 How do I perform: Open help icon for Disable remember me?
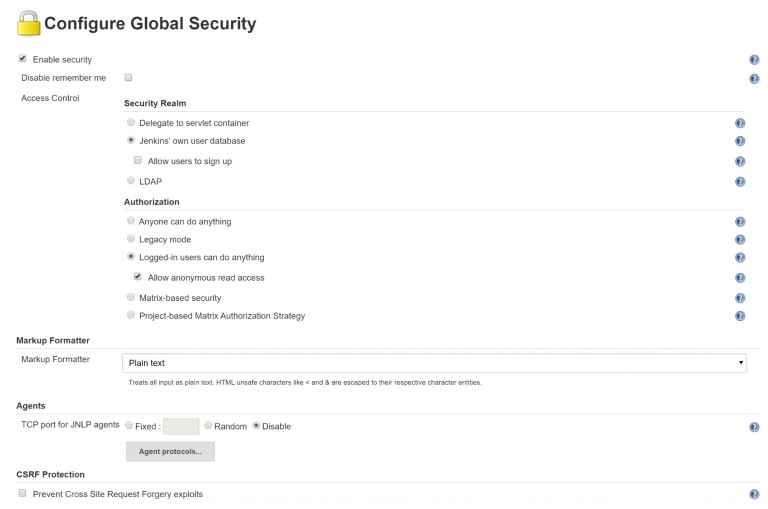pos(754,78)
